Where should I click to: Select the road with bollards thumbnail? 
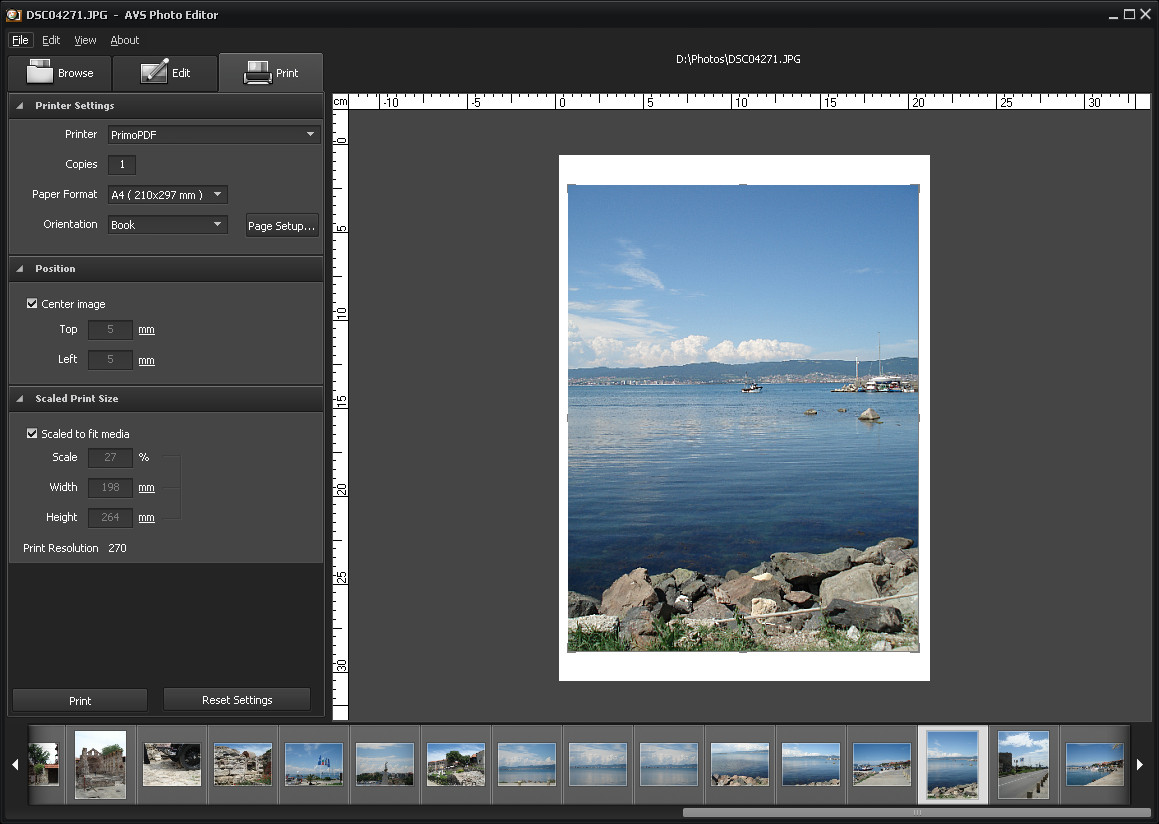click(1023, 764)
